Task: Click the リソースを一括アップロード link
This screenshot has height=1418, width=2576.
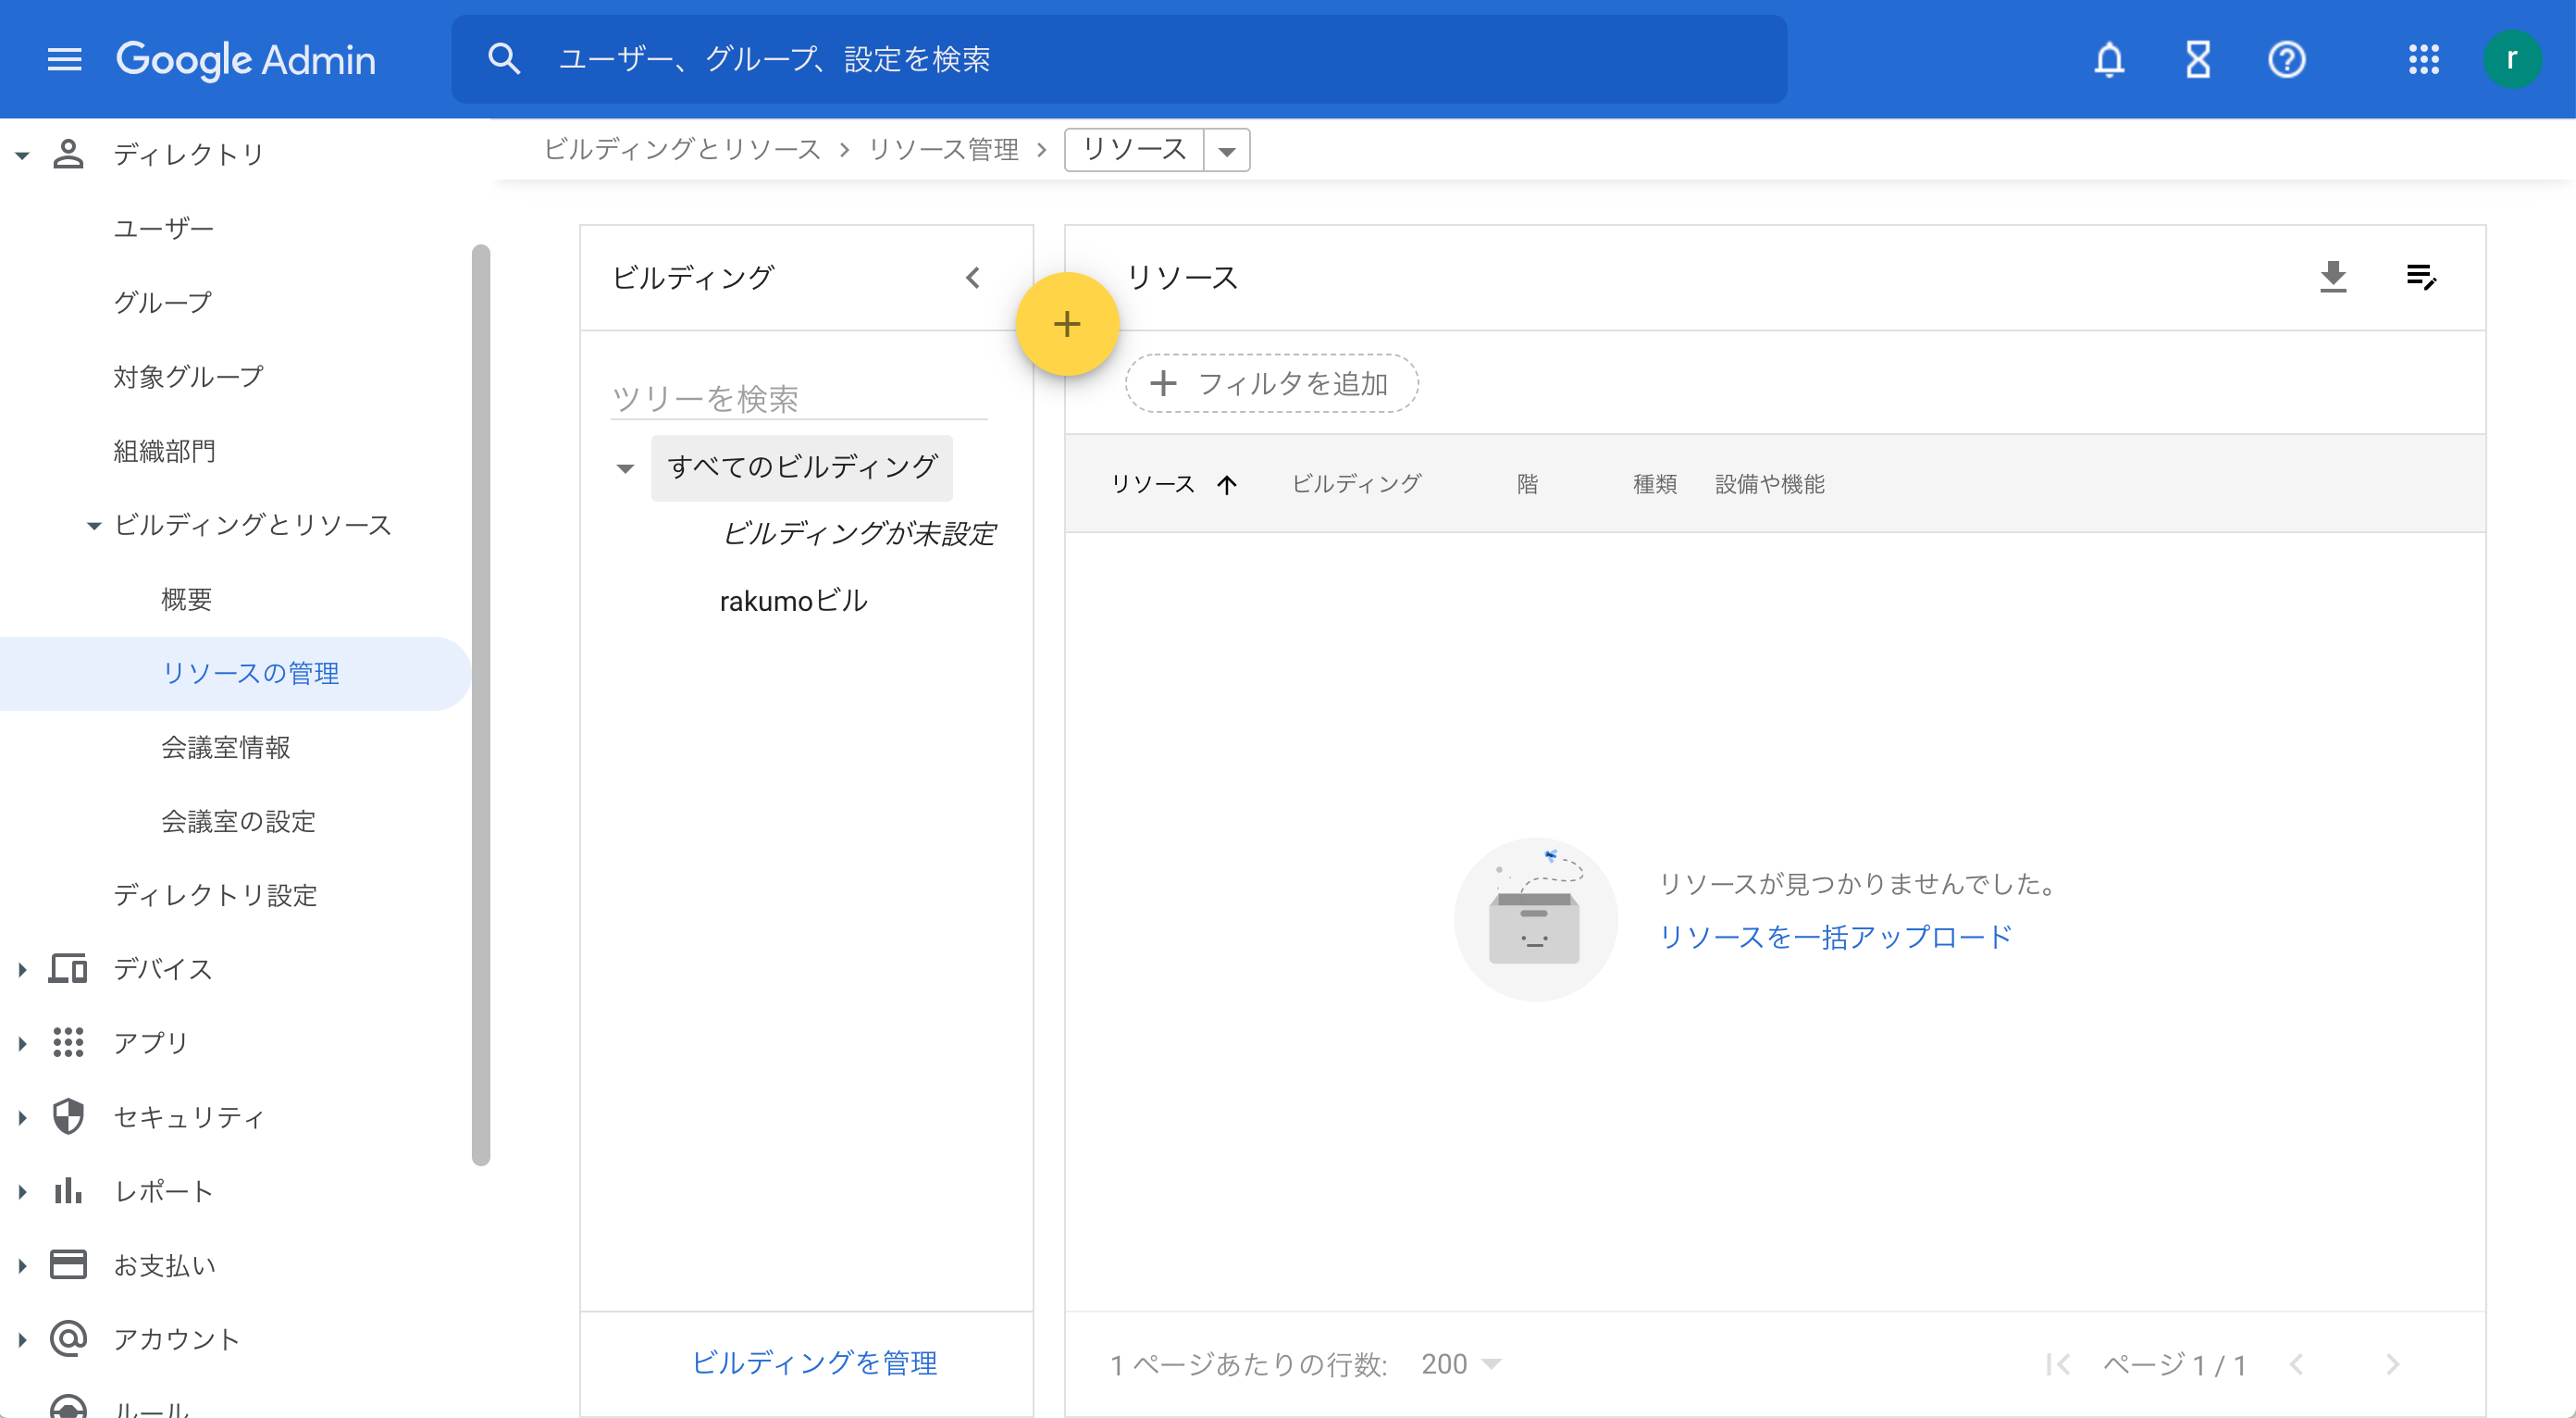Action: tap(1836, 936)
